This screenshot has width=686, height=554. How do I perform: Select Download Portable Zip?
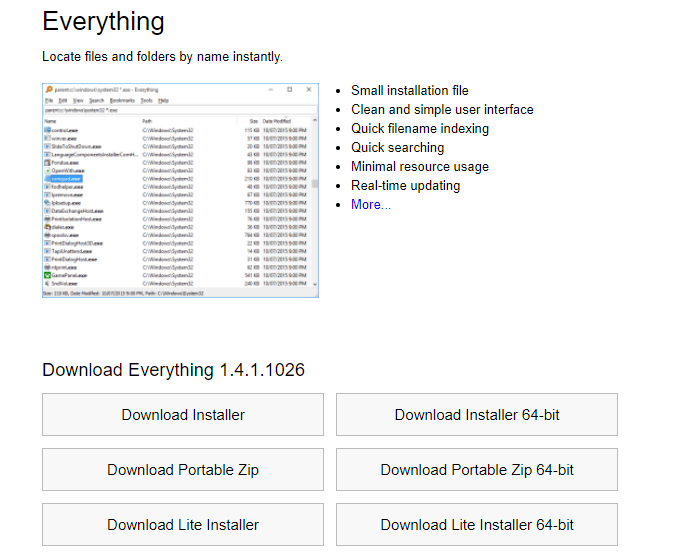(183, 470)
